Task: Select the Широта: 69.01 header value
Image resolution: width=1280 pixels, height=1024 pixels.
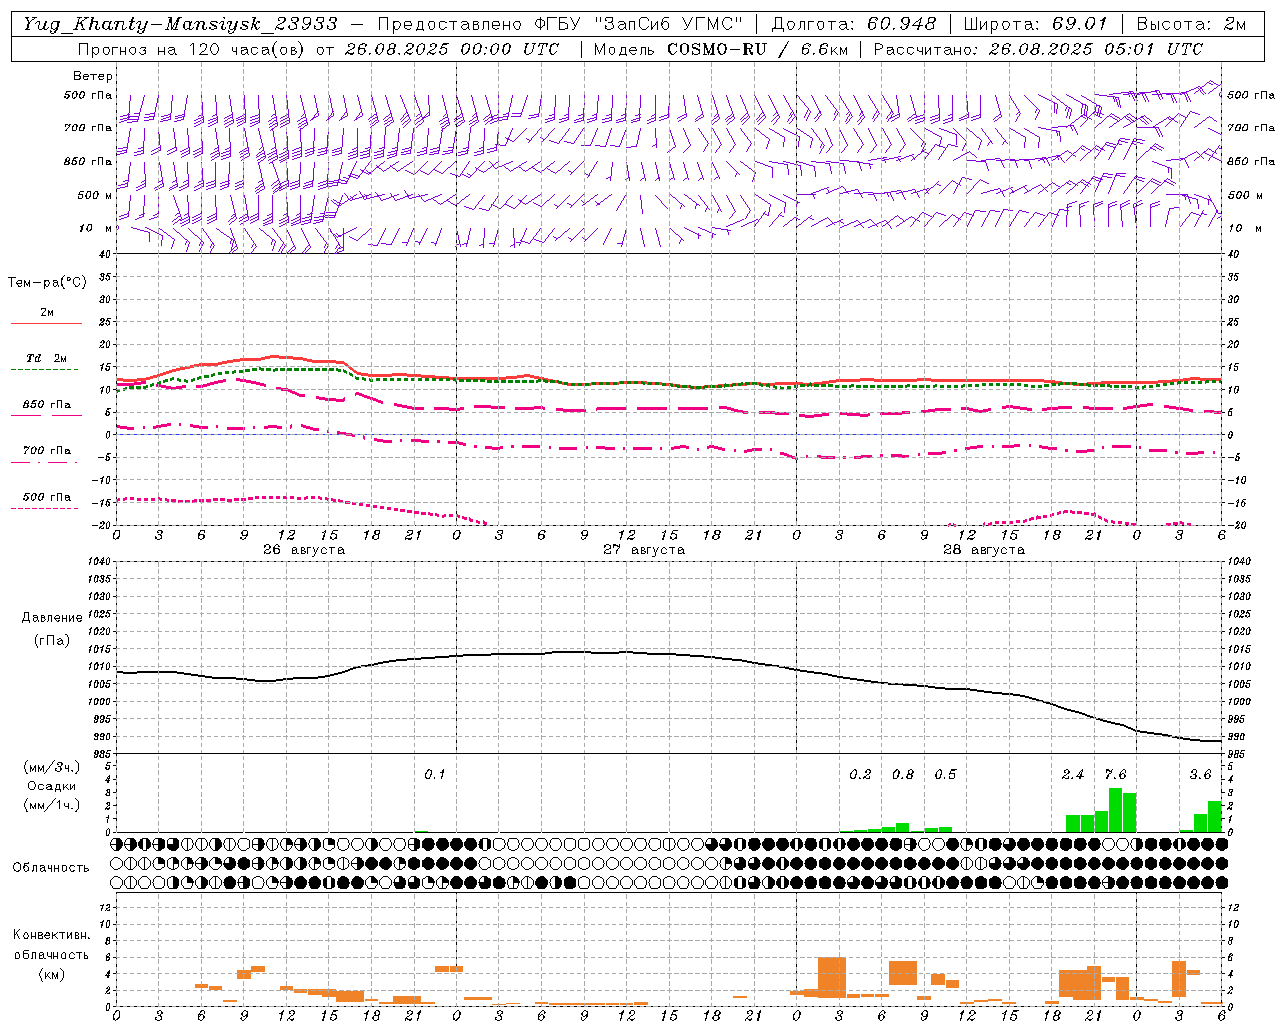Action: pos(1035,23)
